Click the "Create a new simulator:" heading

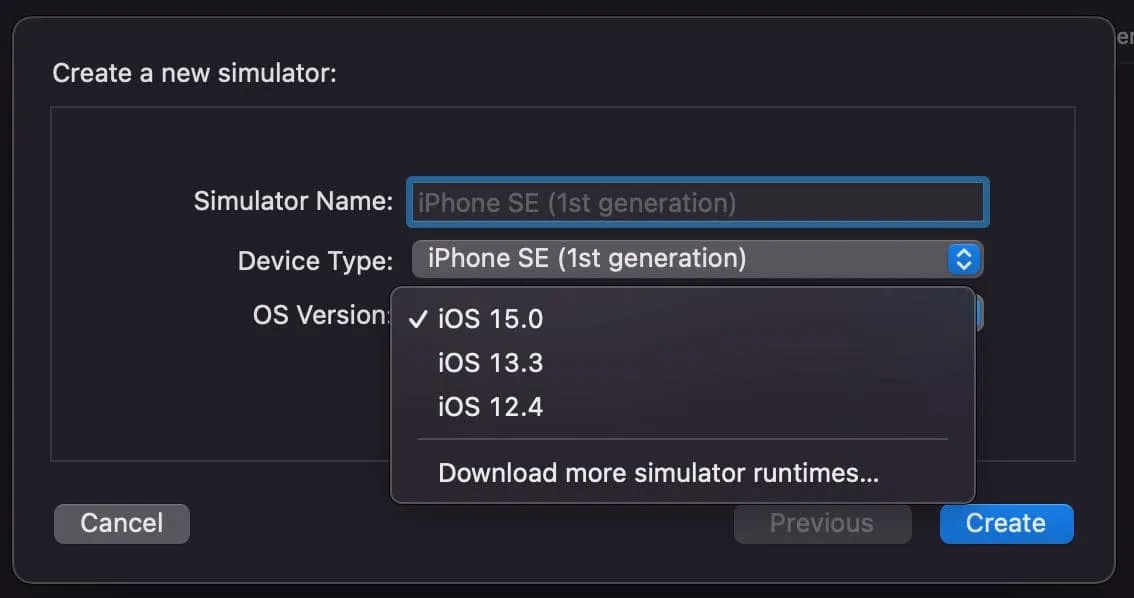pos(194,73)
